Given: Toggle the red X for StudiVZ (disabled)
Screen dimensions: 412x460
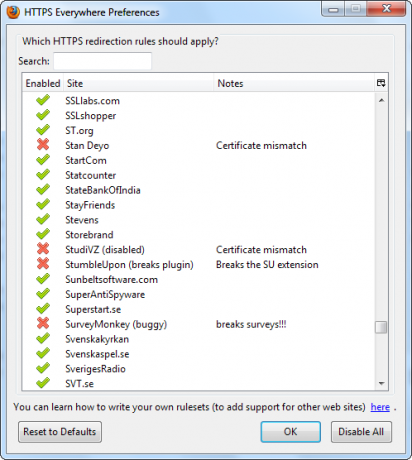Looking at the screenshot, I should click(43, 249).
